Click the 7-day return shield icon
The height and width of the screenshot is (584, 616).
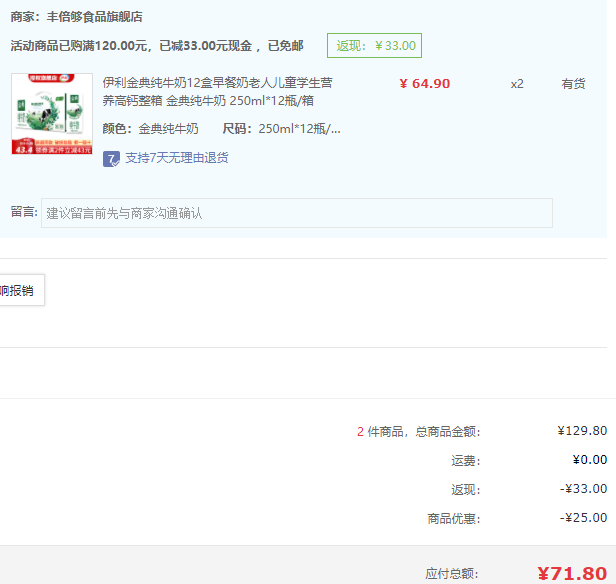[x=111, y=159]
